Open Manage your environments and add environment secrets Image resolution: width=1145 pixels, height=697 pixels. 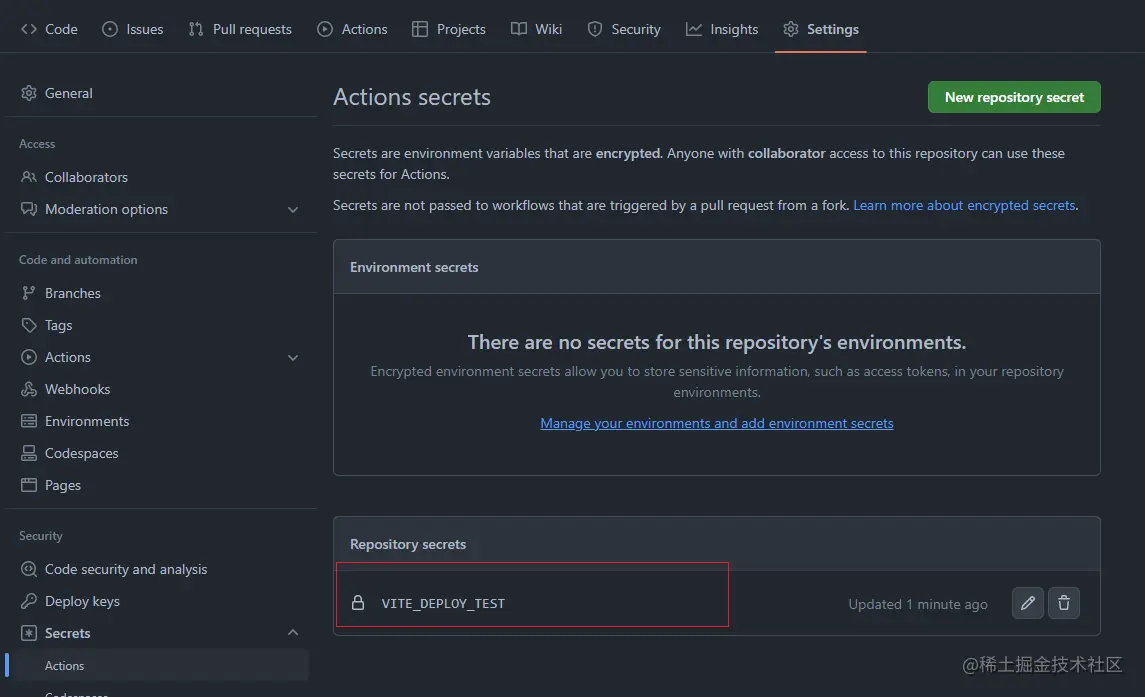tap(716, 423)
